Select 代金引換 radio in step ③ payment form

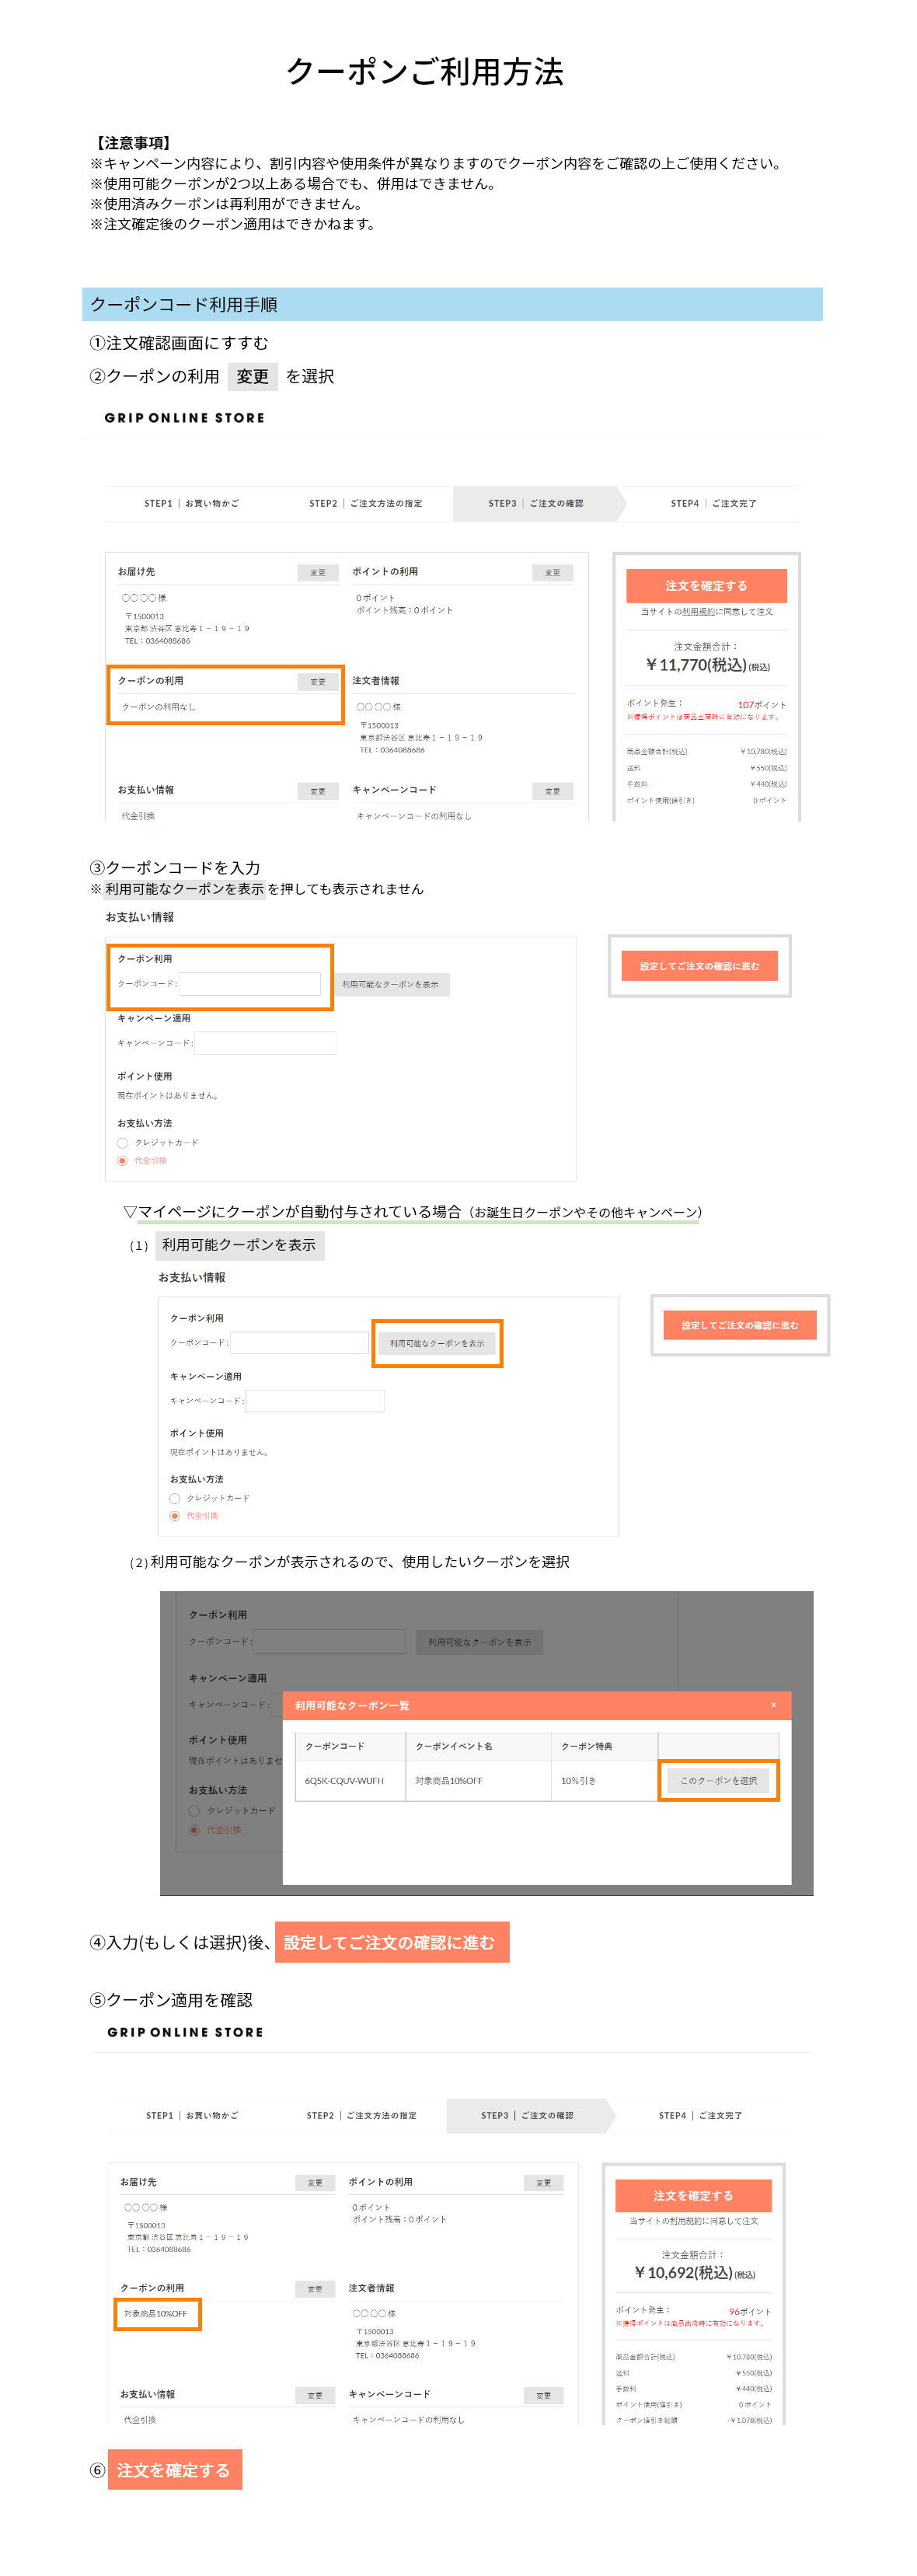click(x=123, y=1161)
